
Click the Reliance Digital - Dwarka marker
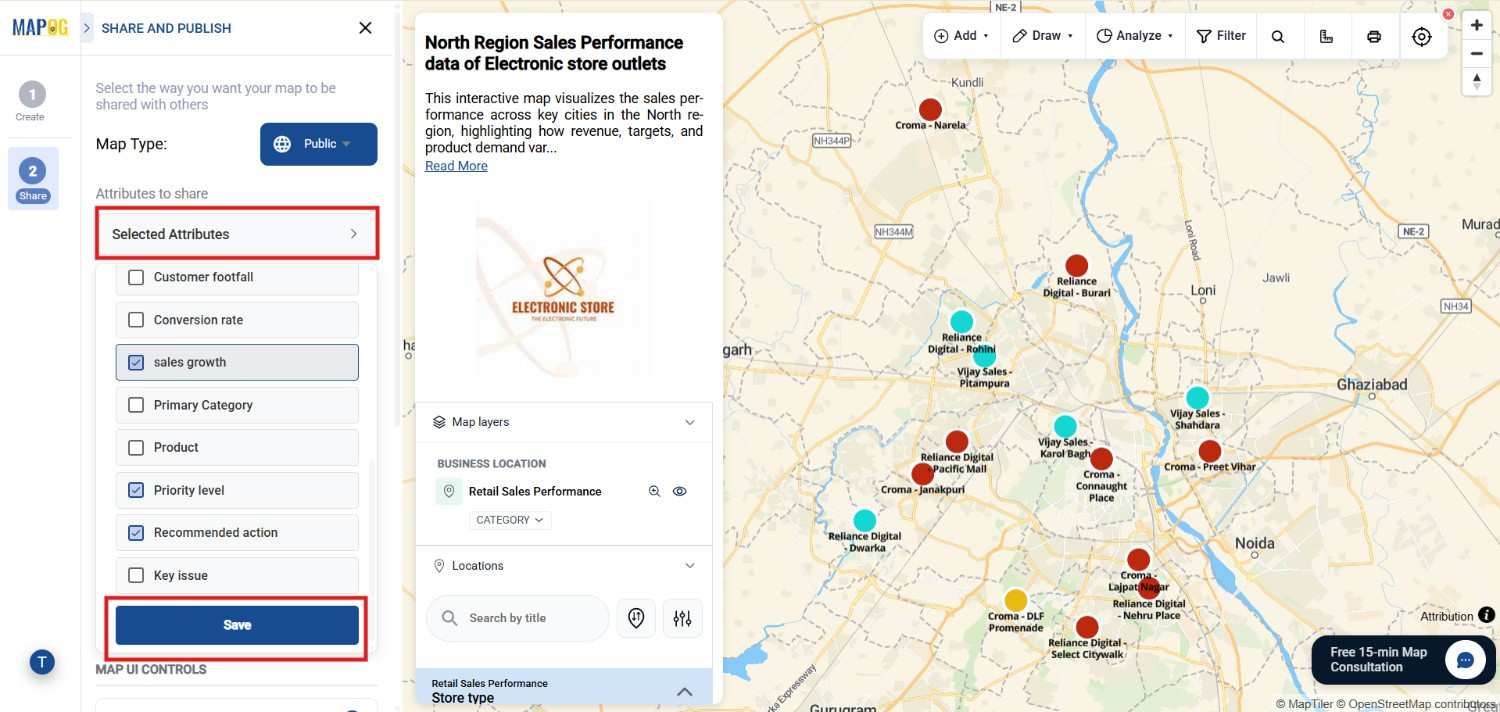(x=865, y=520)
